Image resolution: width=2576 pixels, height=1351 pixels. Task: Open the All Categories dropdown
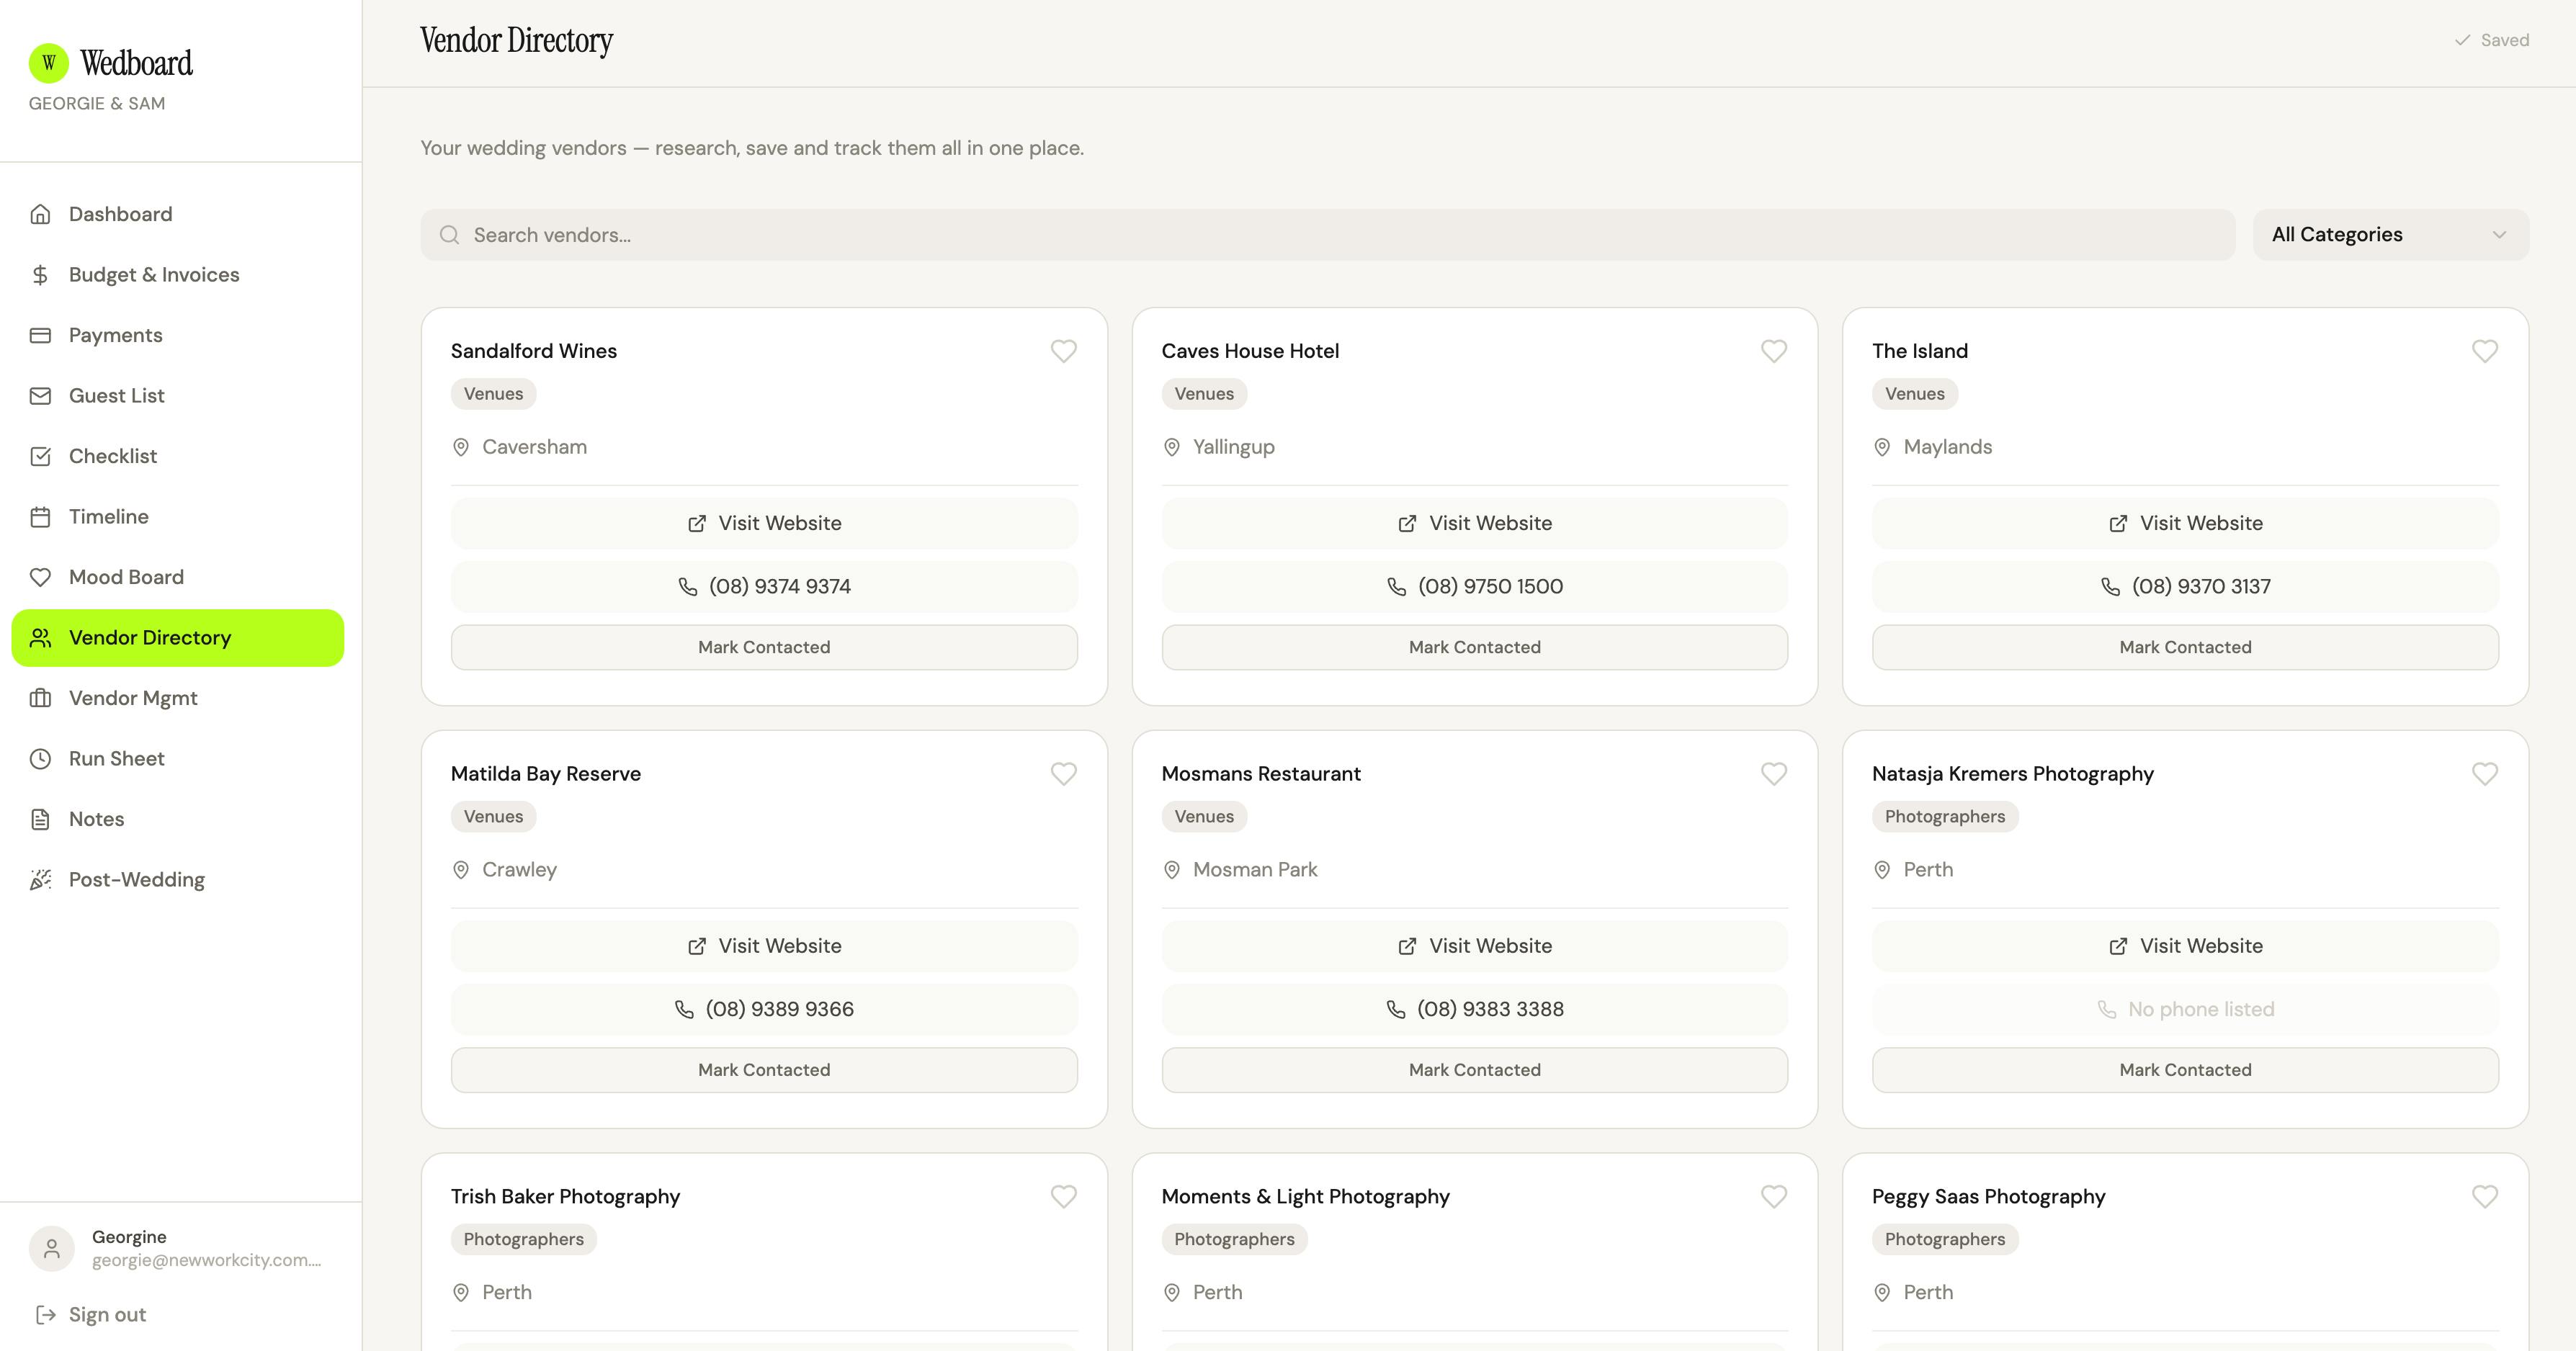point(2391,235)
